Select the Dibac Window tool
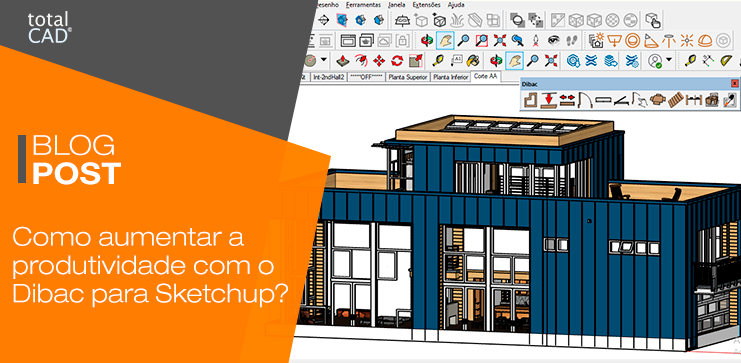The width and height of the screenshot is (741, 363). point(603,100)
